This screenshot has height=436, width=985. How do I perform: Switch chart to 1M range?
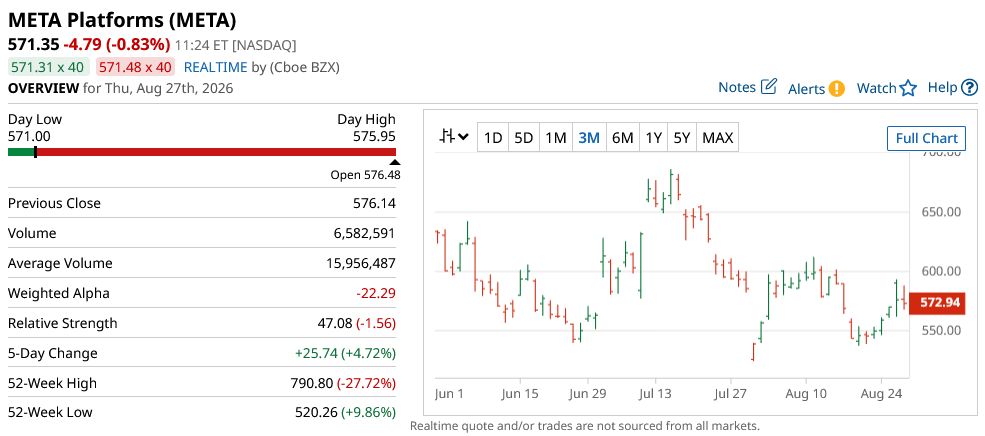point(555,138)
